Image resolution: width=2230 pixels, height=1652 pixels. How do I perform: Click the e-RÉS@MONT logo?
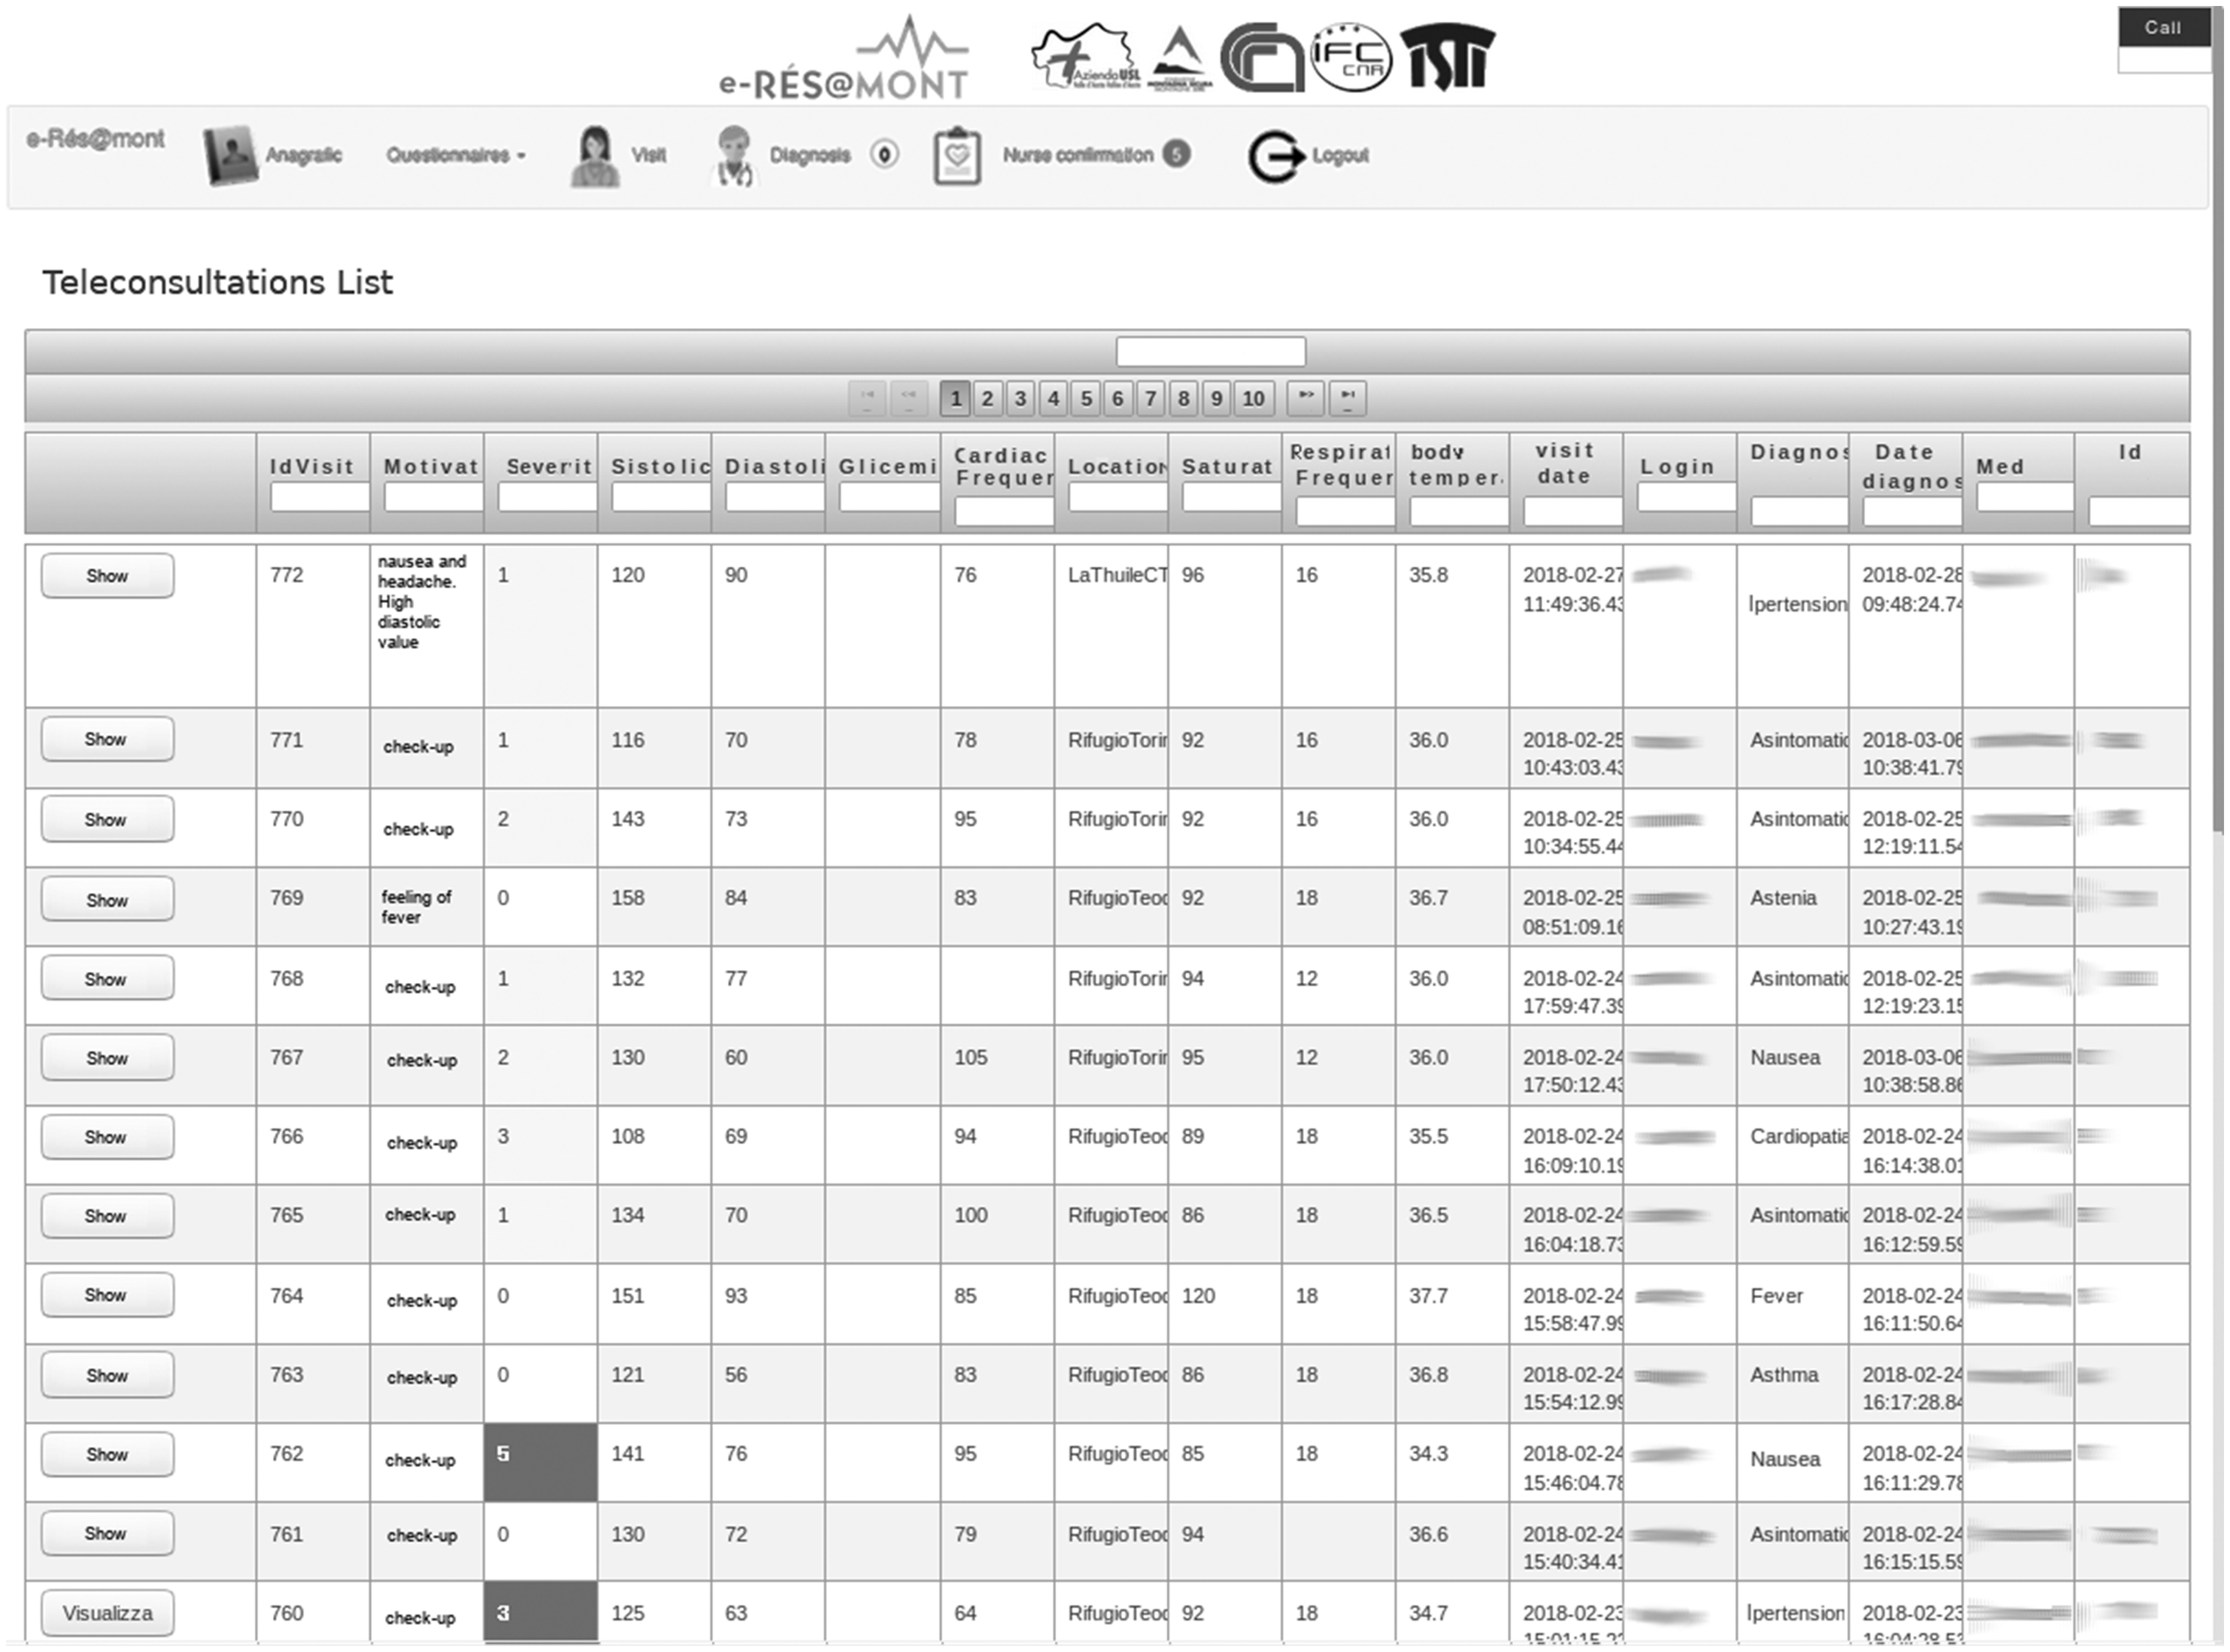(843, 57)
